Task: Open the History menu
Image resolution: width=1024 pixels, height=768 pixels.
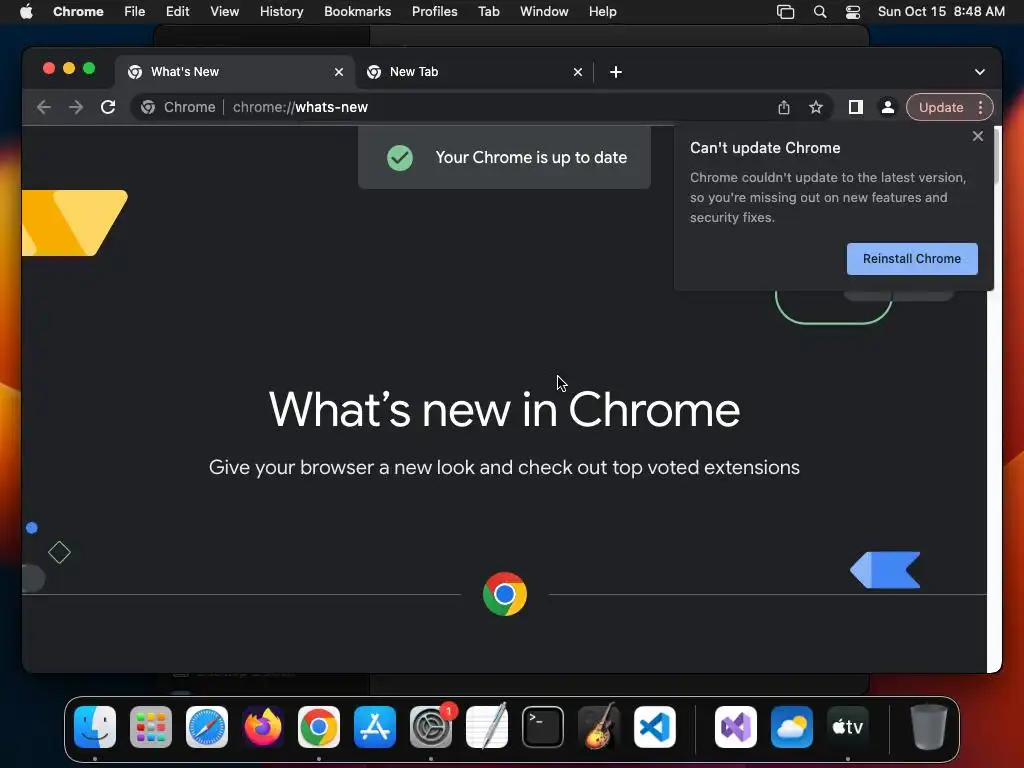Action: 281,11
